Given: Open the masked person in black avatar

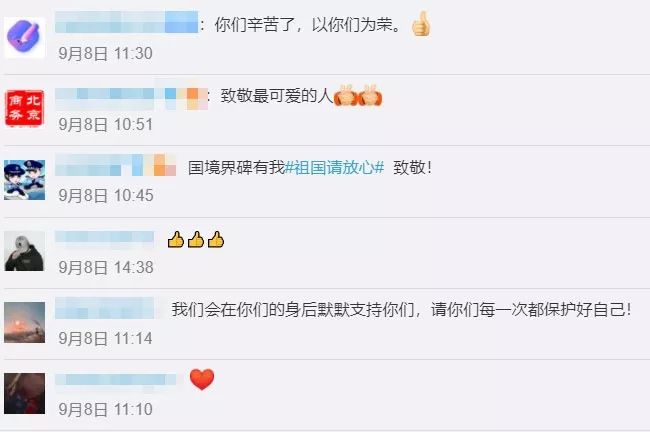Looking at the screenshot, I should coord(24,251).
